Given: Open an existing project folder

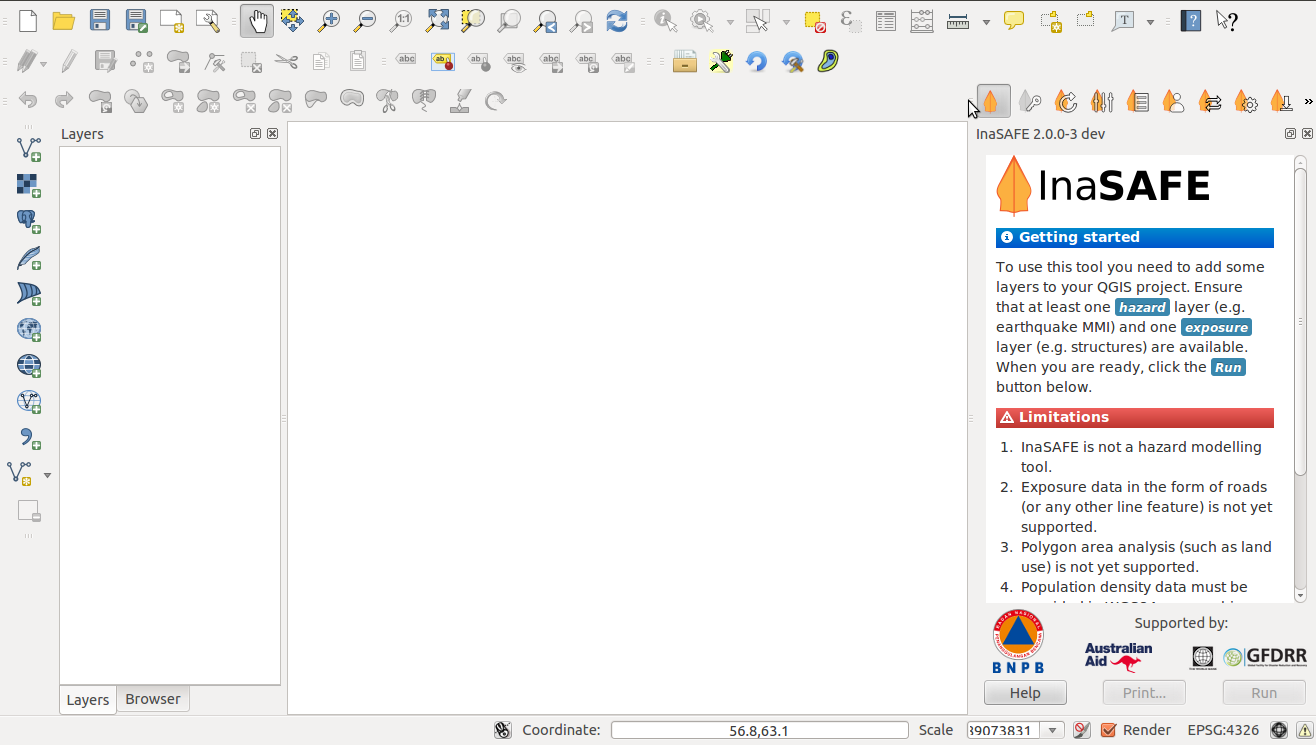Looking at the screenshot, I should [x=64, y=20].
